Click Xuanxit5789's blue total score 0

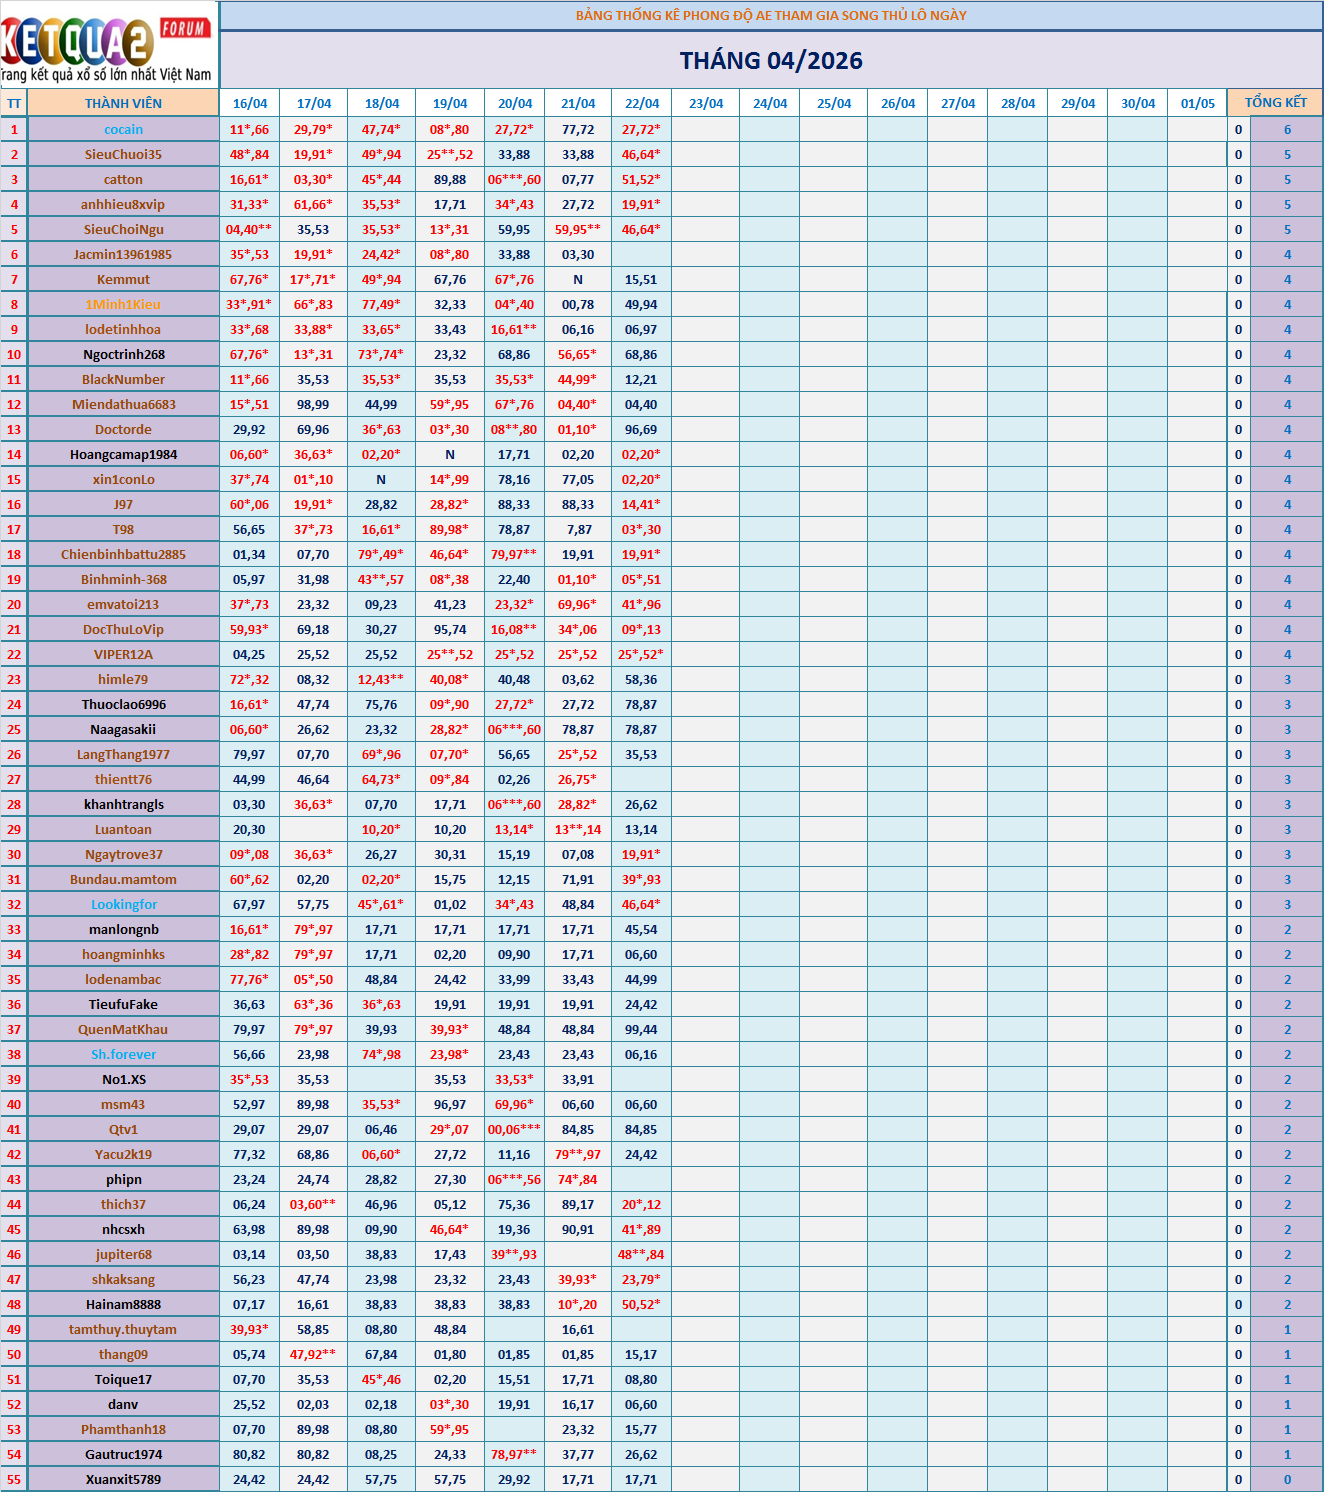(x=1287, y=1479)
